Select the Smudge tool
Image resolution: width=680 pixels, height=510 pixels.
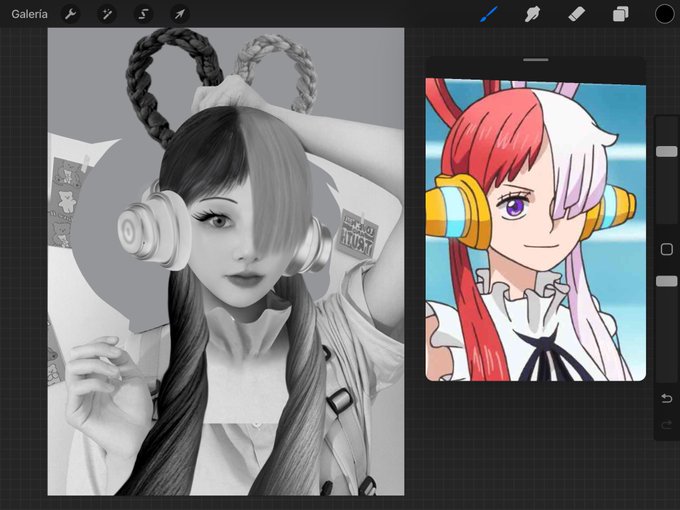point(532,14)
